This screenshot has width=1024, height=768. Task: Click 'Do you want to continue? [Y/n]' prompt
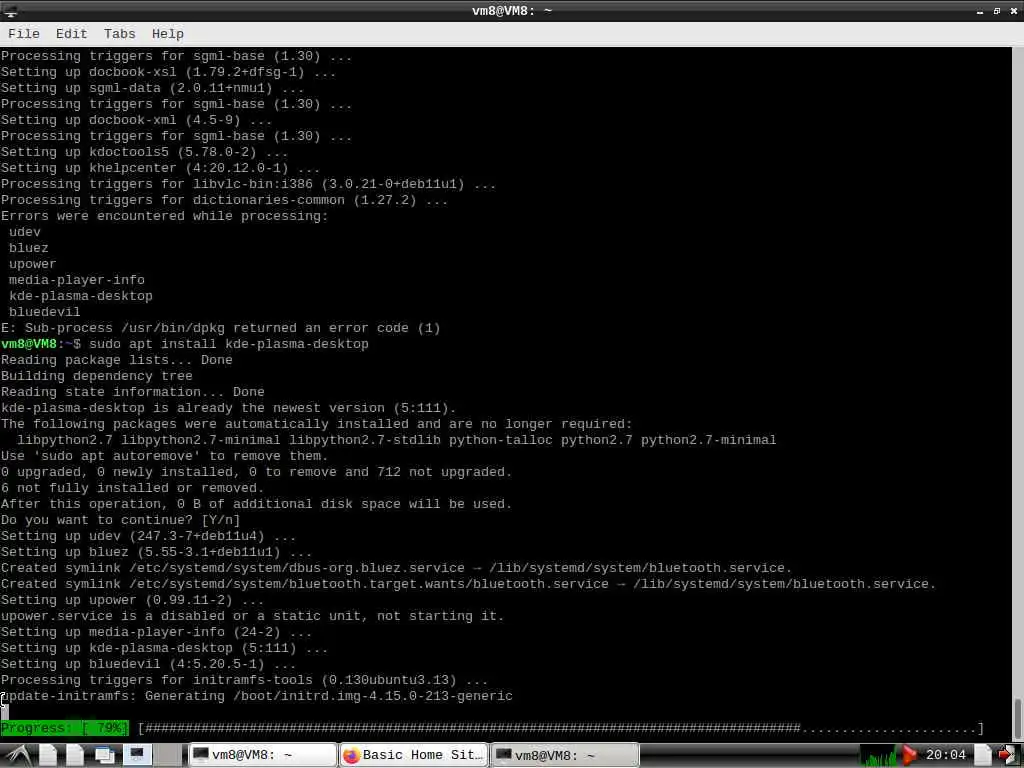[120, 520]
